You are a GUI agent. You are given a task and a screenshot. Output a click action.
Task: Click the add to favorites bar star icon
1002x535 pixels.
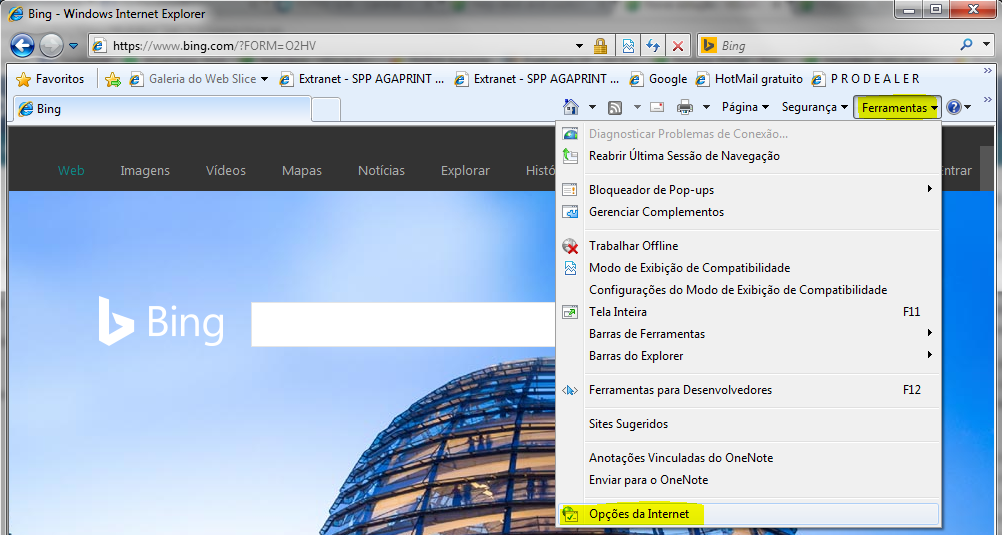coord(112,79)
